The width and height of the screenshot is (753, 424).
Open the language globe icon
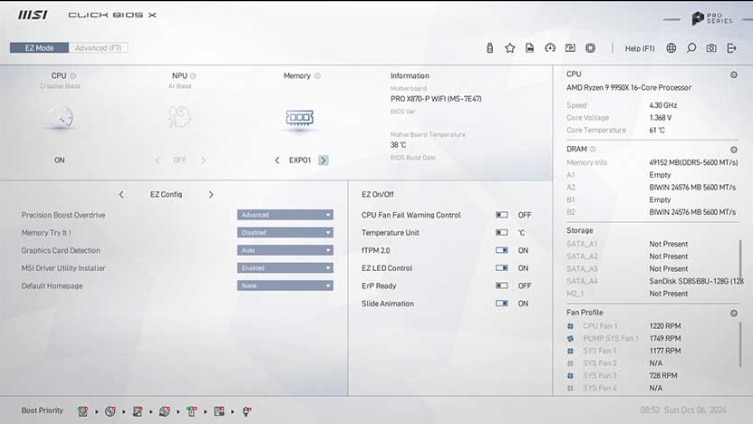pyautogui.click(x=671, y=48)
